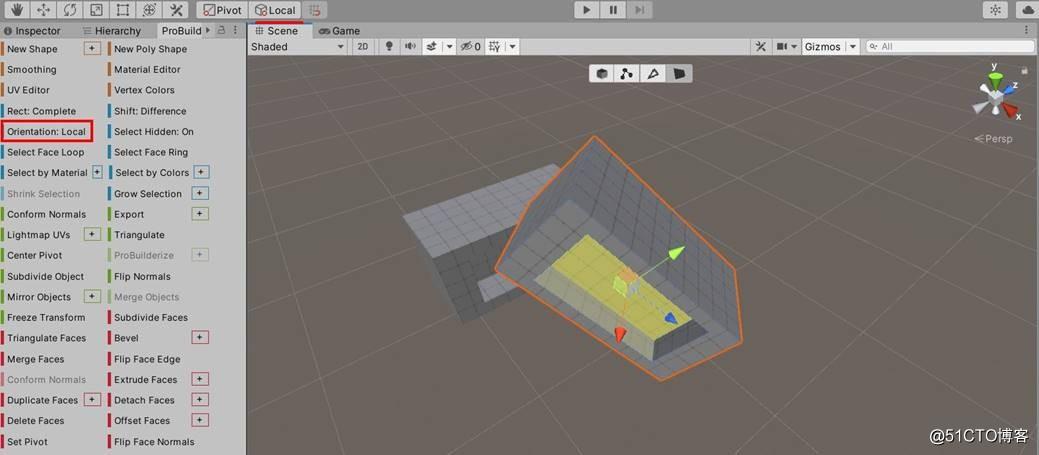
Task: Select the Scale tool
Action: click(96, 10)
